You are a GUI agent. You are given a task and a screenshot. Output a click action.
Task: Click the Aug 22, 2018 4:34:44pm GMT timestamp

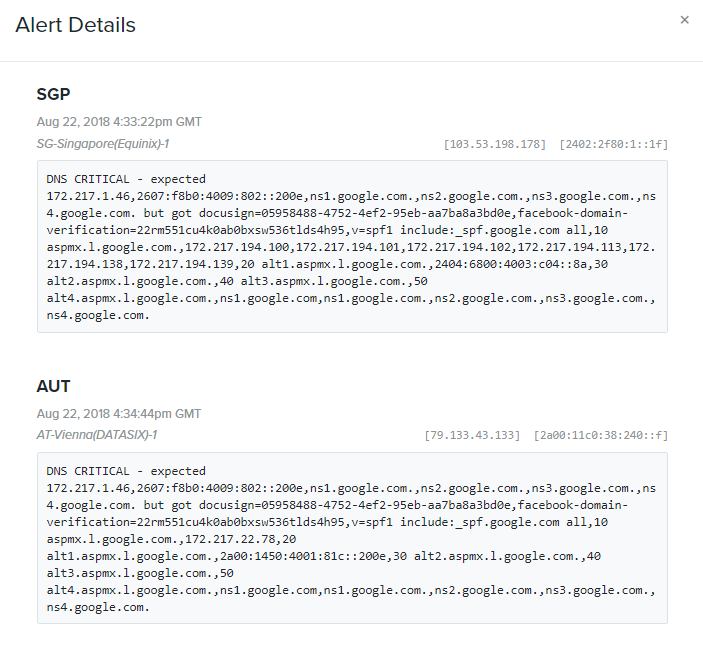click(x=119, y=414)
